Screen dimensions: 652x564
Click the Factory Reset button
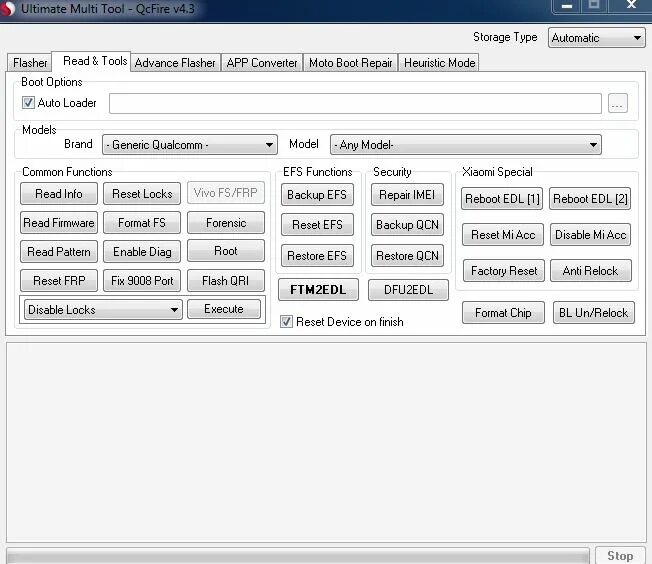pyautogui.click(x=504, y=271)
